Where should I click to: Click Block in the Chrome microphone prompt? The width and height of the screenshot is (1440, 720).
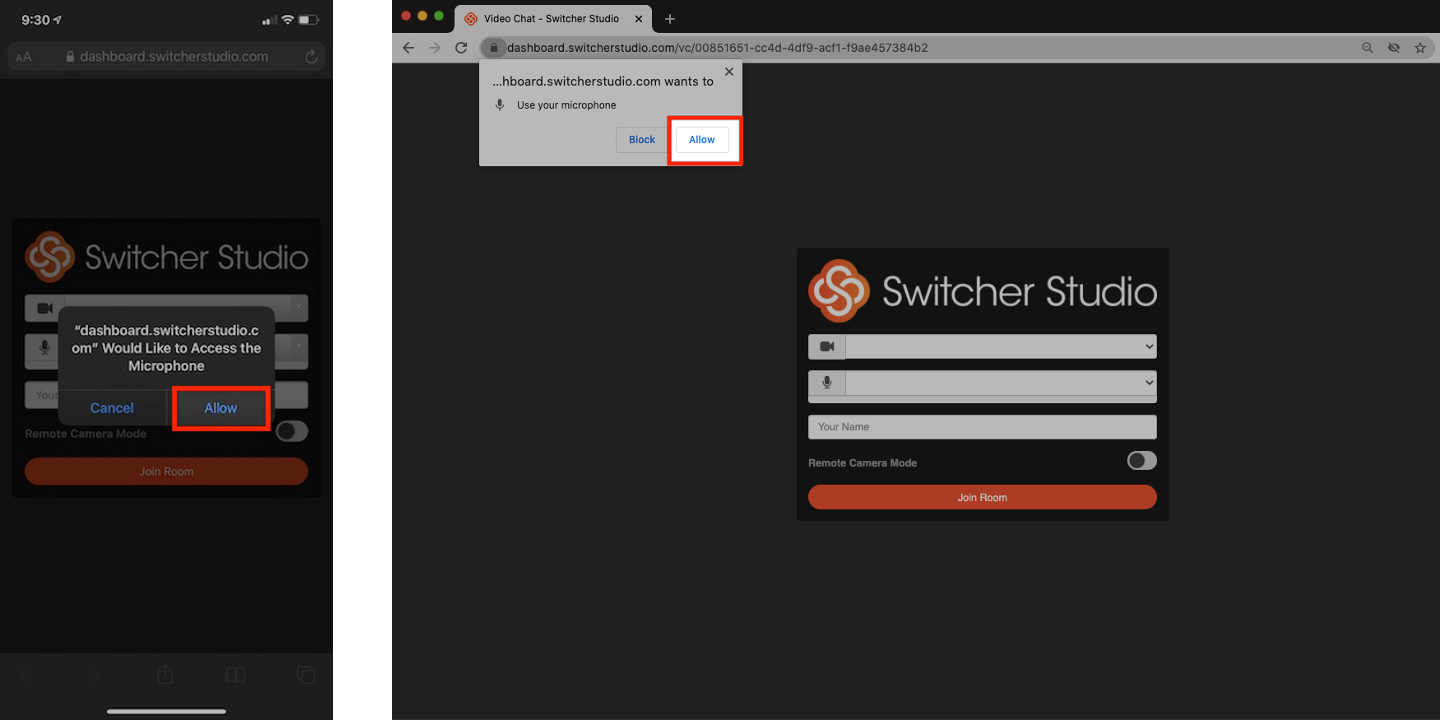[642, 140]
